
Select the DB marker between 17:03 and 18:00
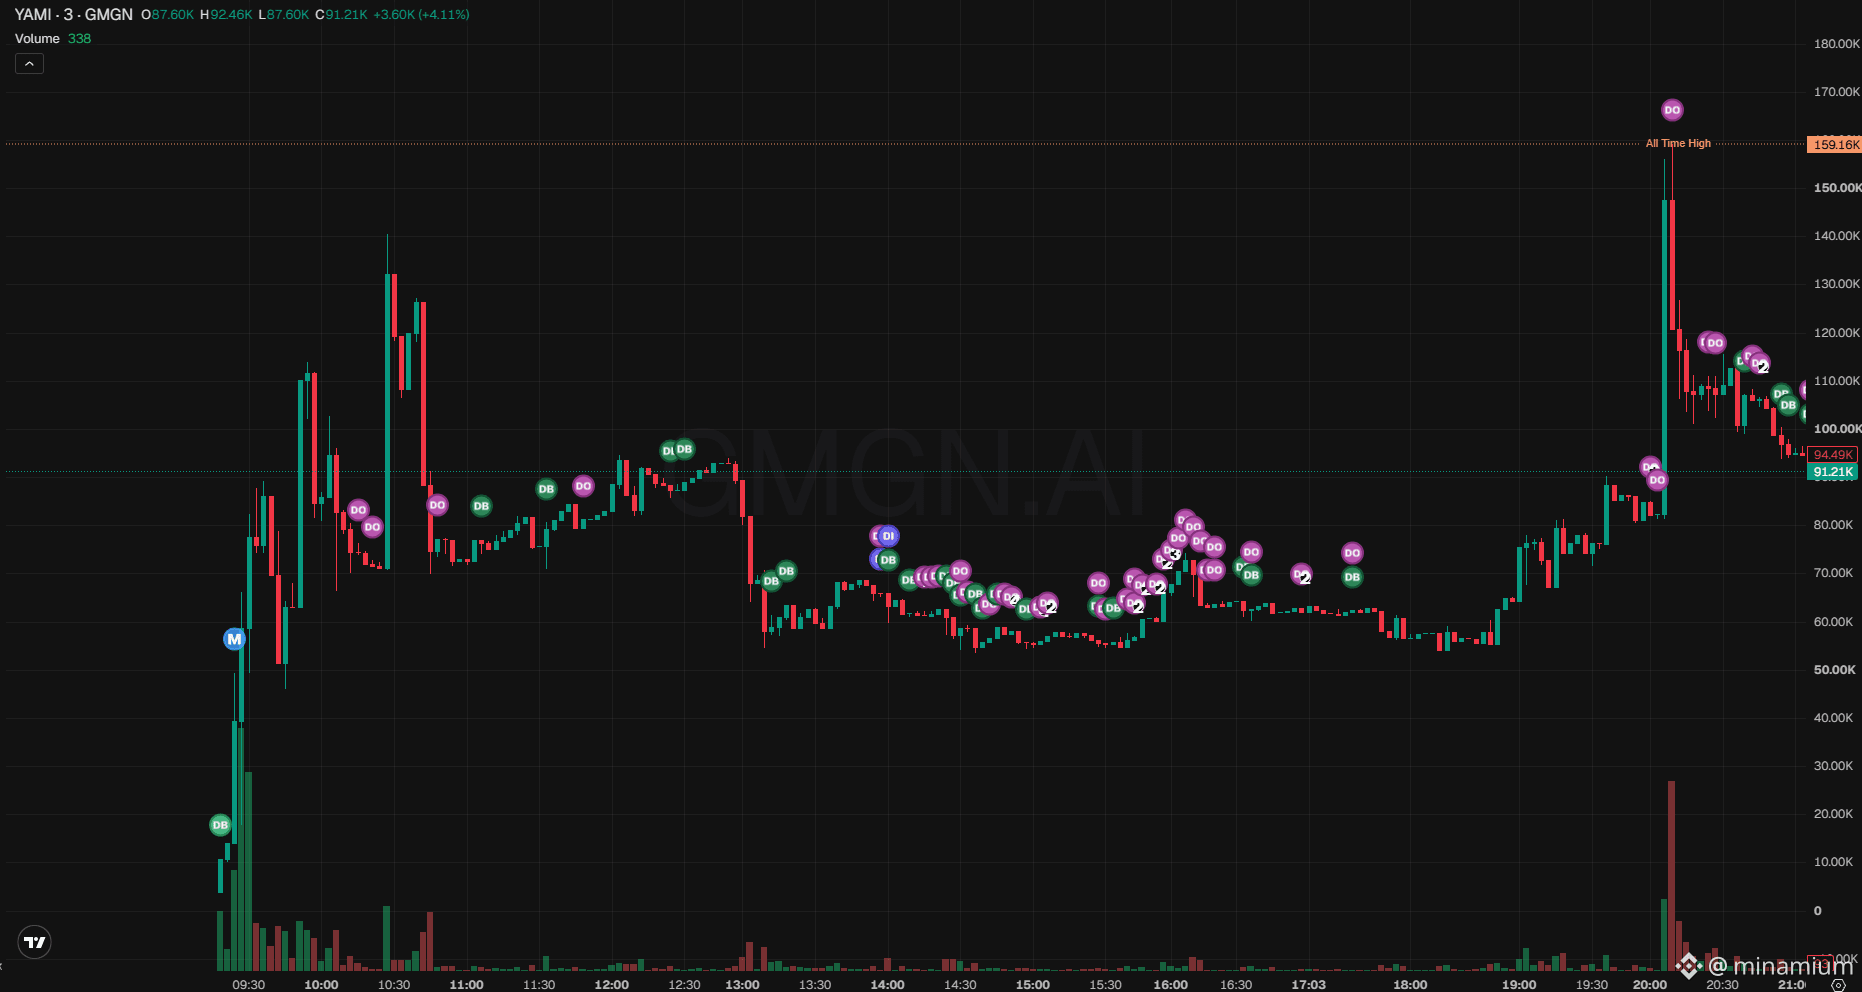tap(1352, 577)
